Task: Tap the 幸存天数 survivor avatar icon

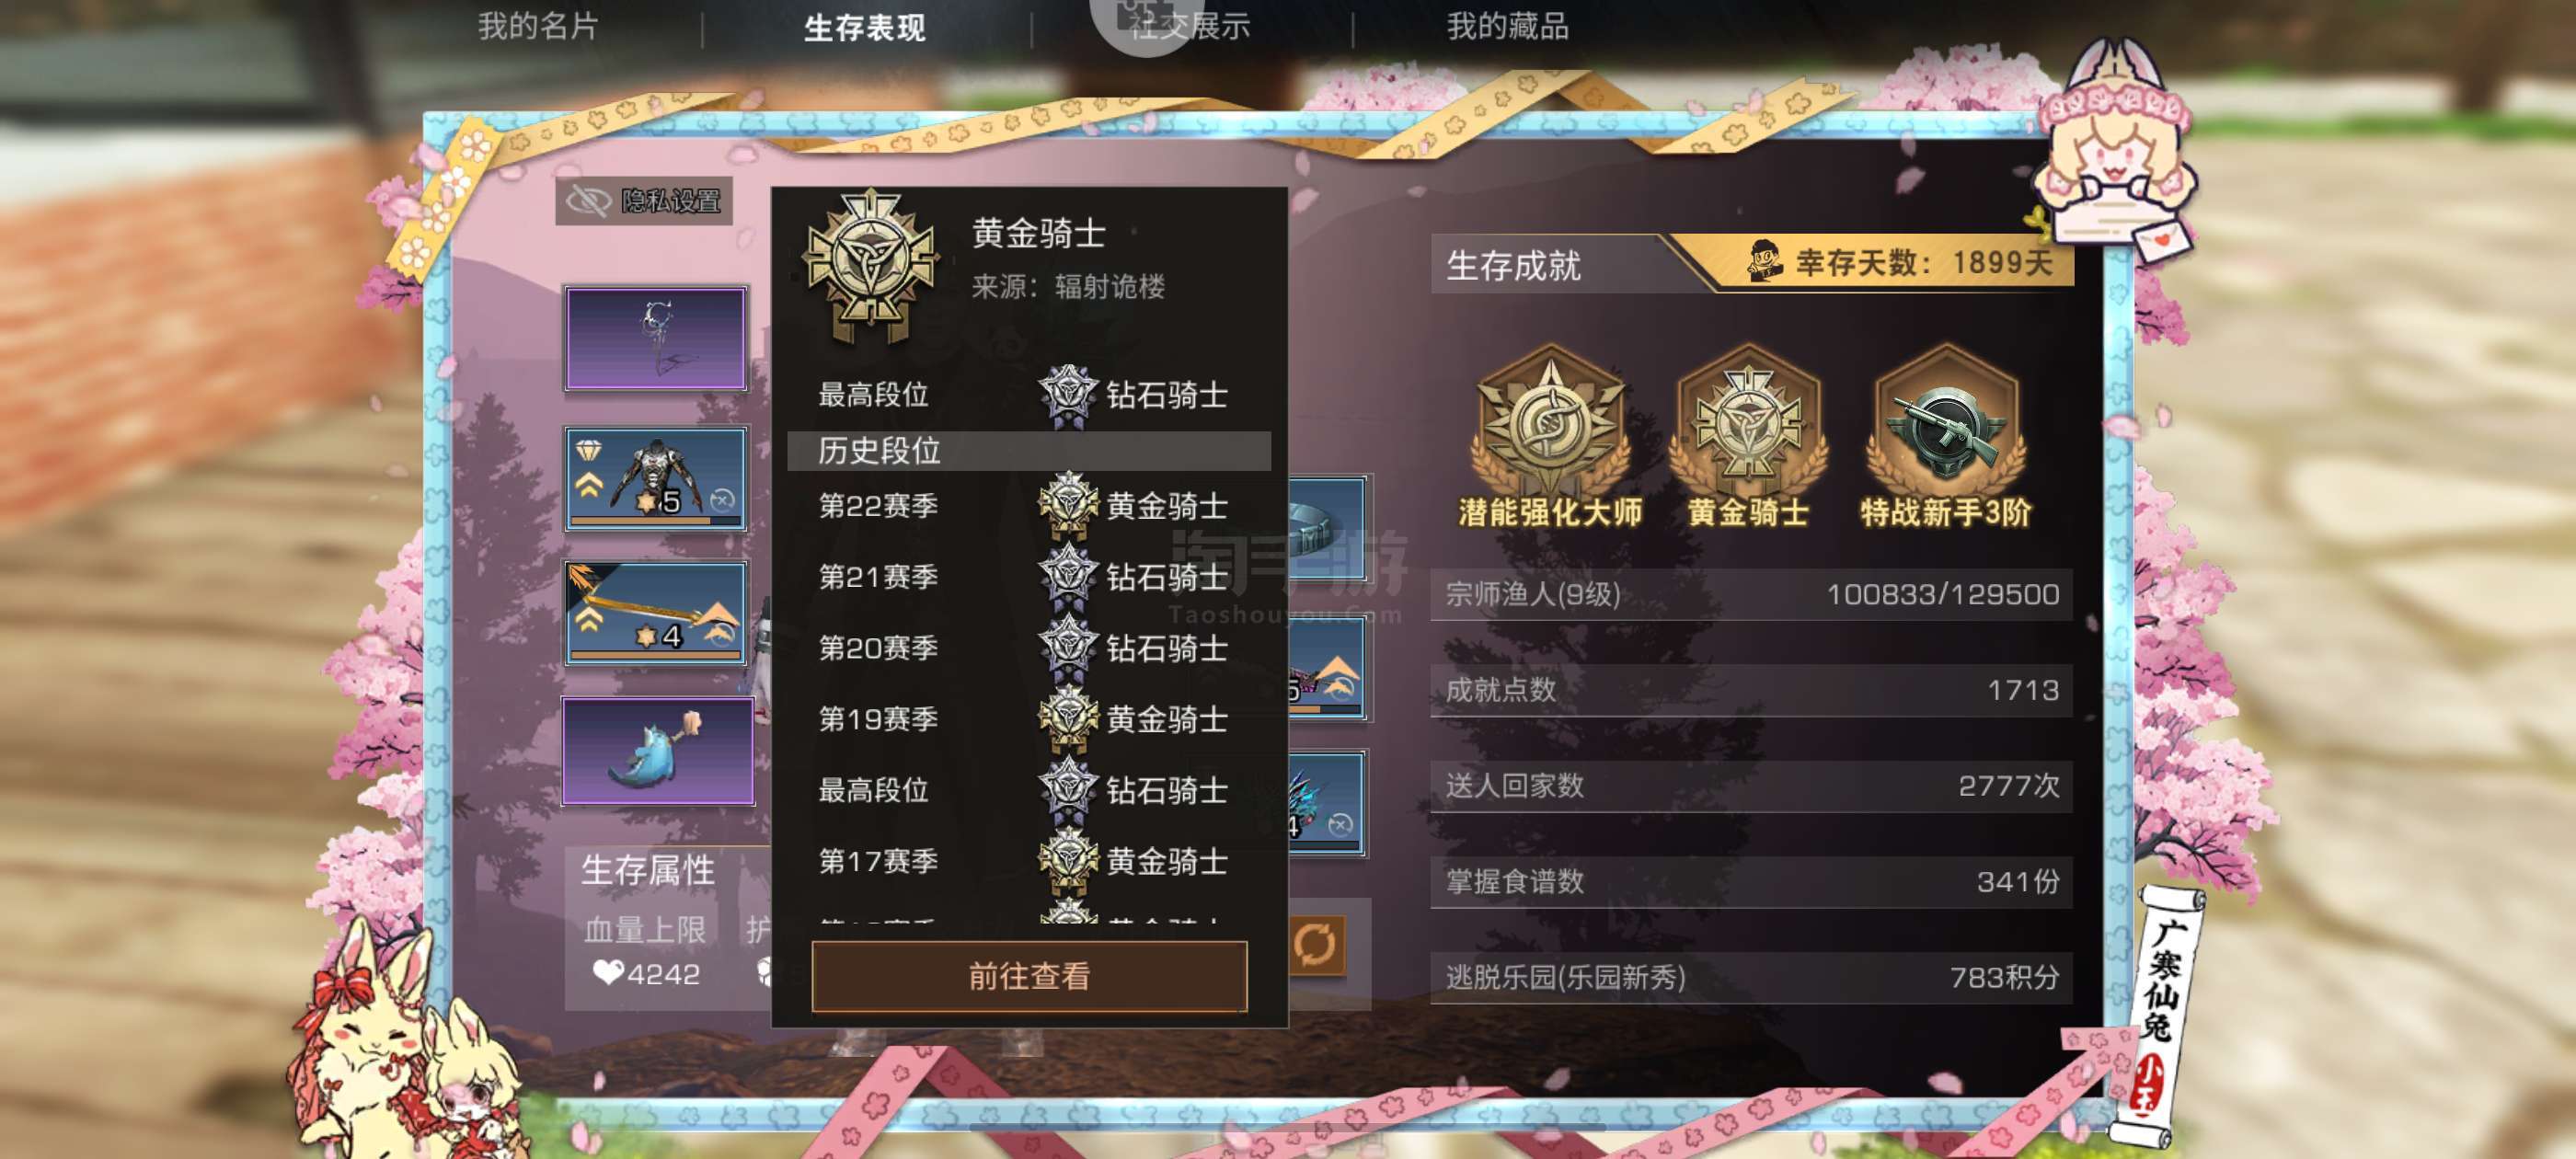Action: 1765,261
